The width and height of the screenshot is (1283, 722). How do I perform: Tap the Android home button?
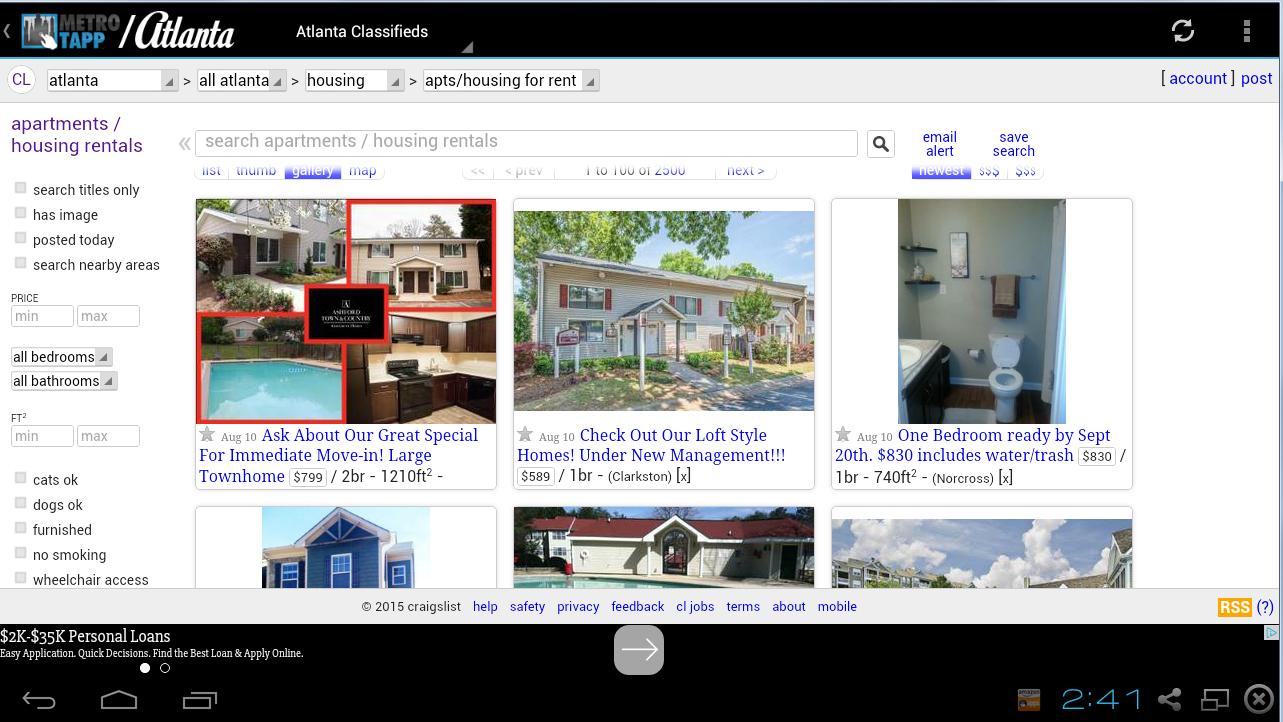coord(119,700)
